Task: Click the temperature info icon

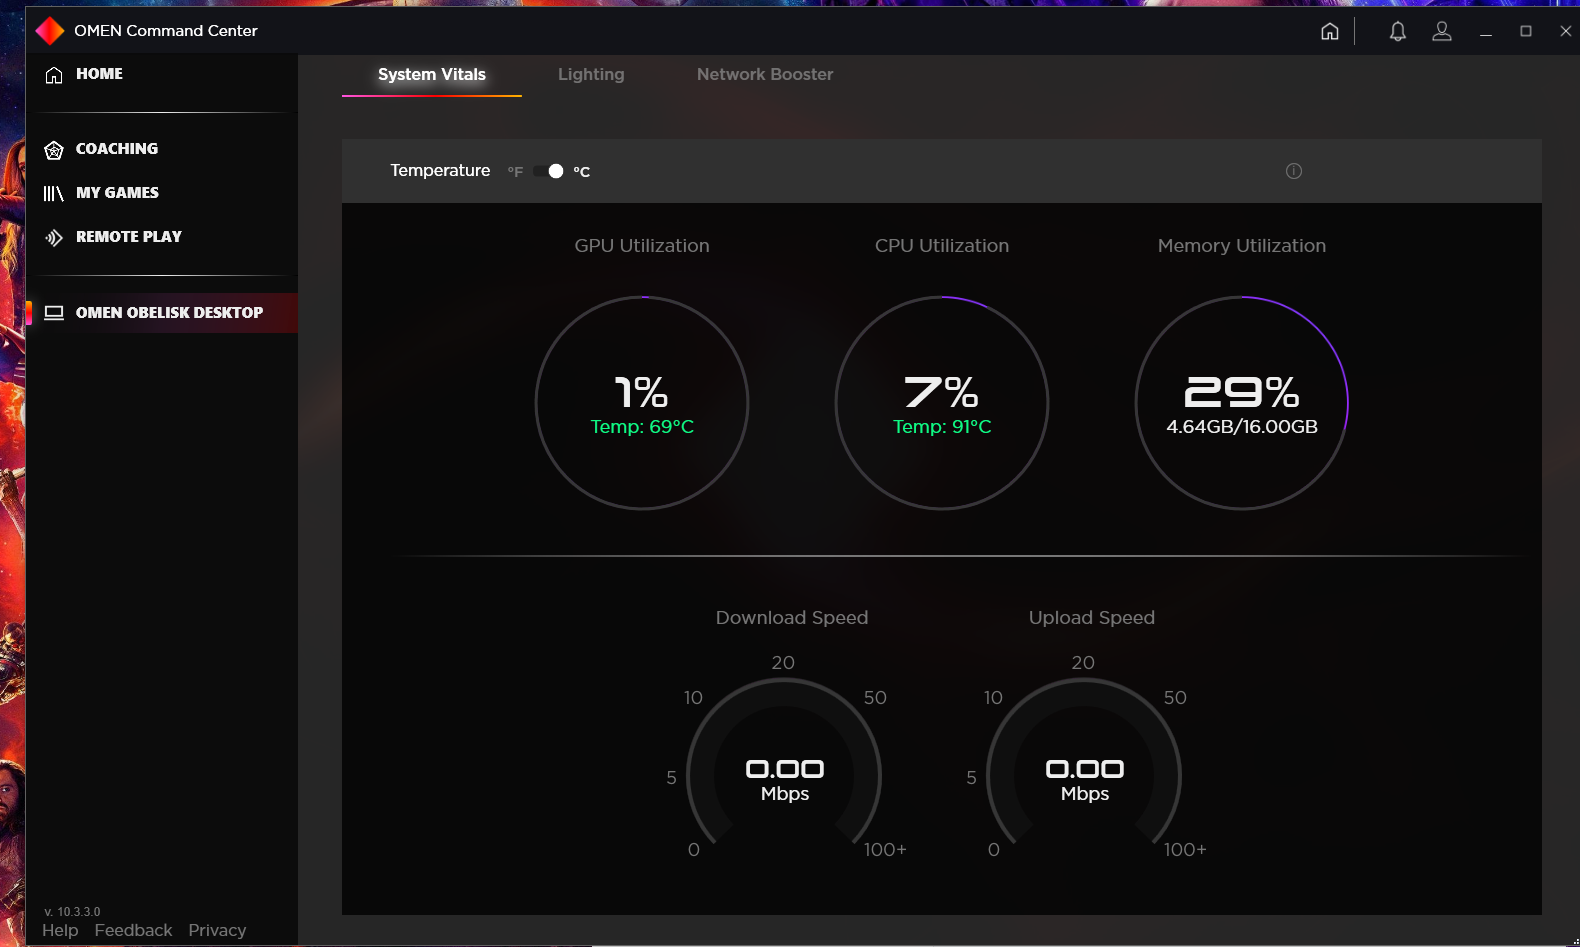Action: coord(1294,171)
